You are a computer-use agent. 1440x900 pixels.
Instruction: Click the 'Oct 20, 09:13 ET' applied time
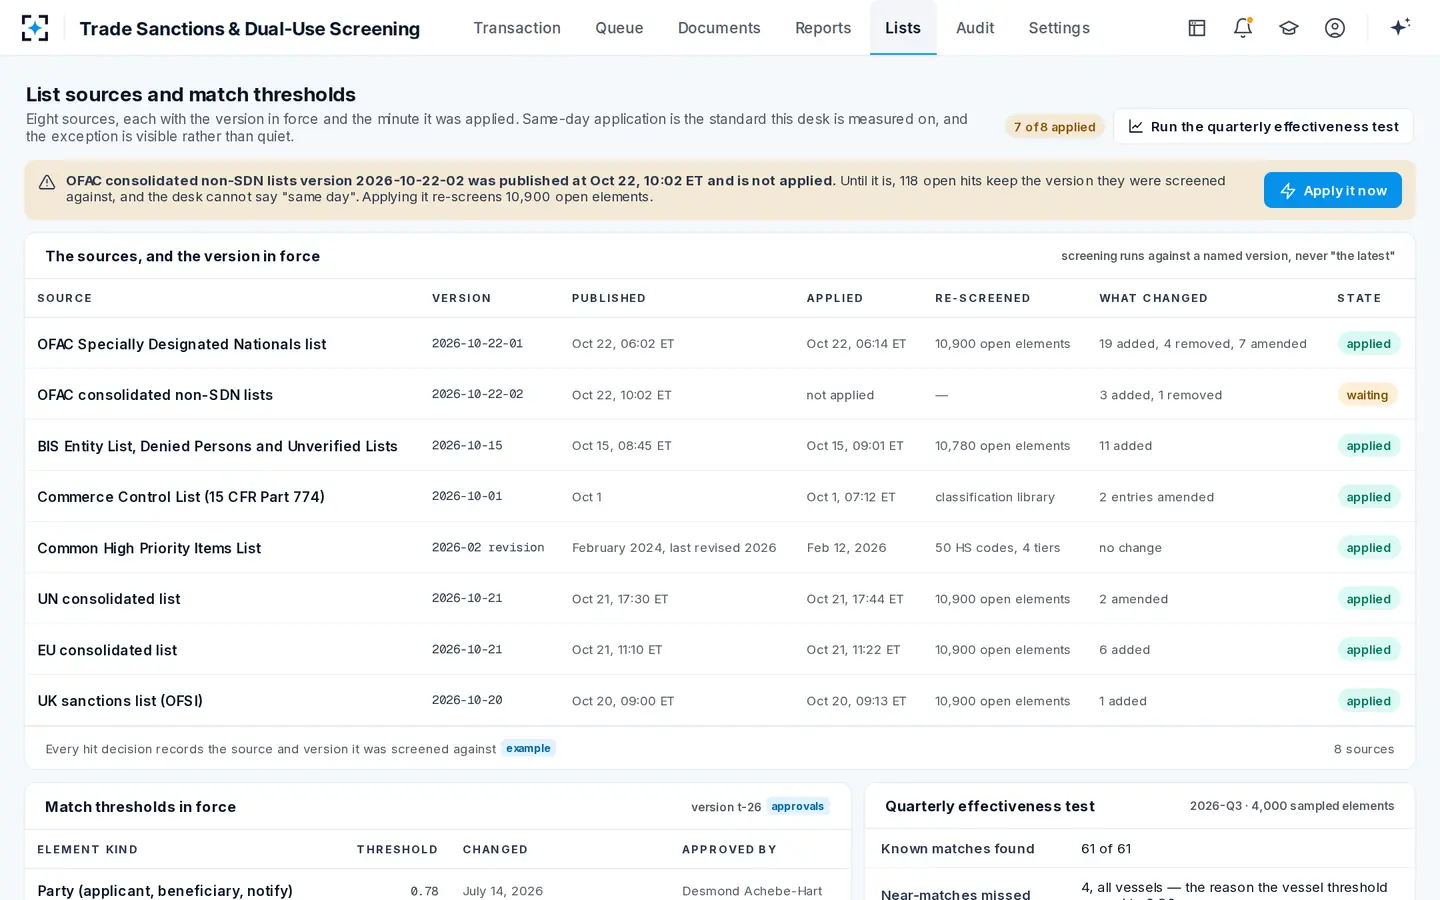(x=856, y=701)
